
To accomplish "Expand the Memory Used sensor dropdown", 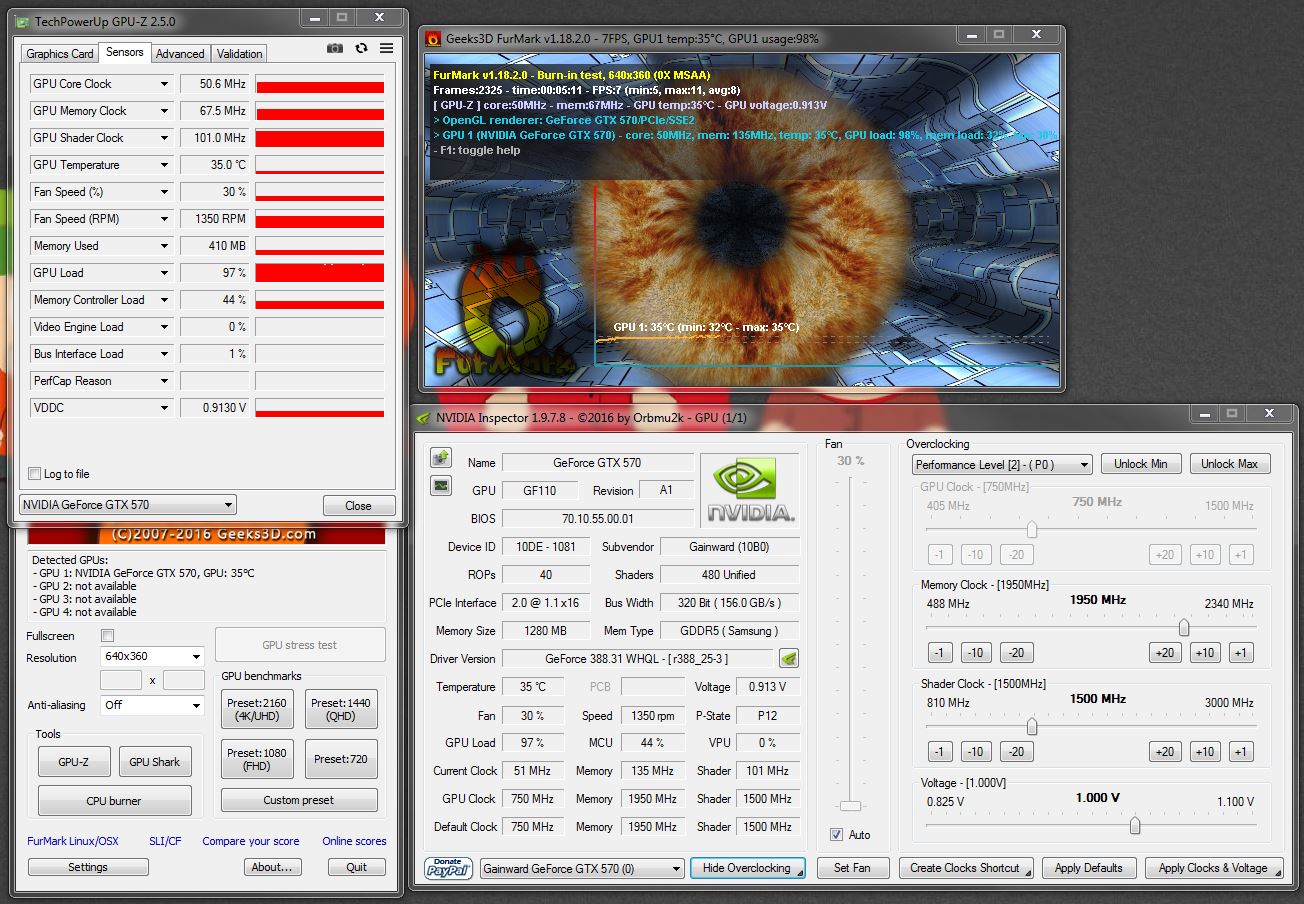I will coord(164,246).
